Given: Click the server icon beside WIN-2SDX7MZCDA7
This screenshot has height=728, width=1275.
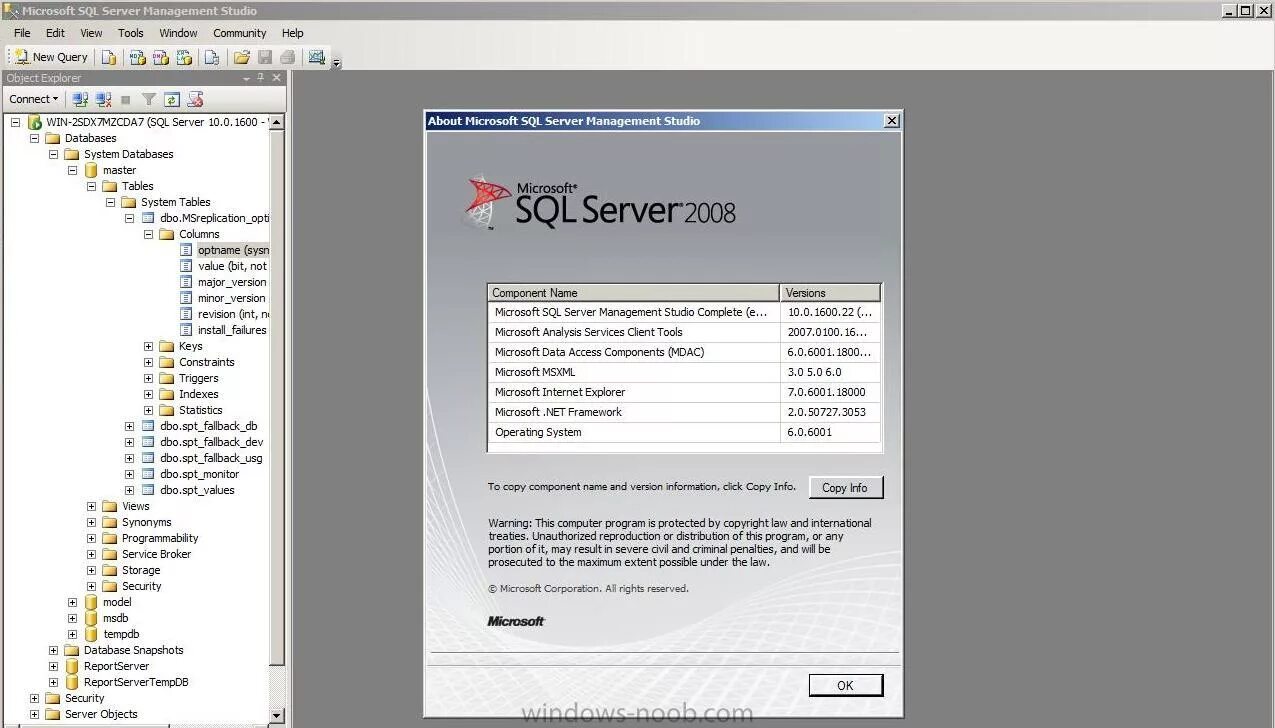Looking at the screenshot, I should 34,122.
